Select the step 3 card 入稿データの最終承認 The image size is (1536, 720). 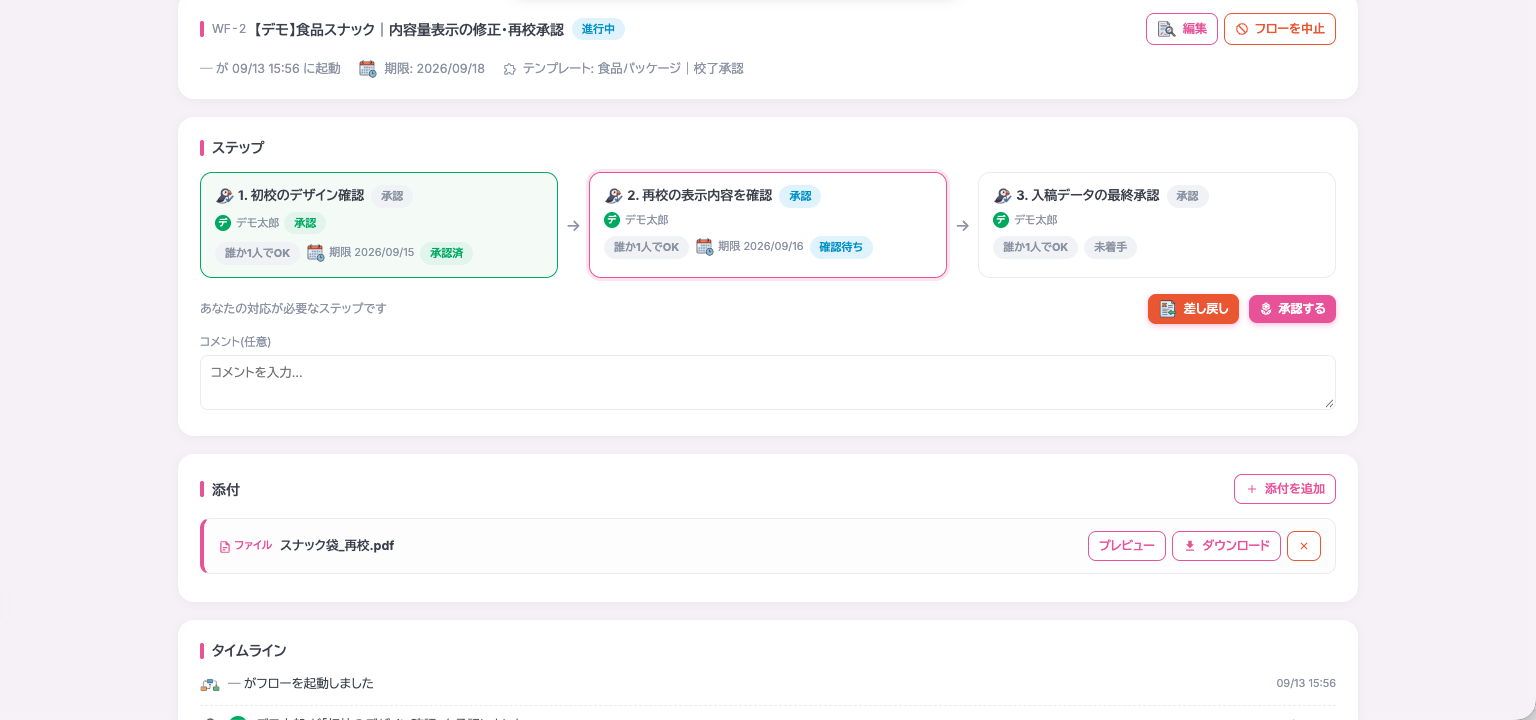tap(1157, 225)
